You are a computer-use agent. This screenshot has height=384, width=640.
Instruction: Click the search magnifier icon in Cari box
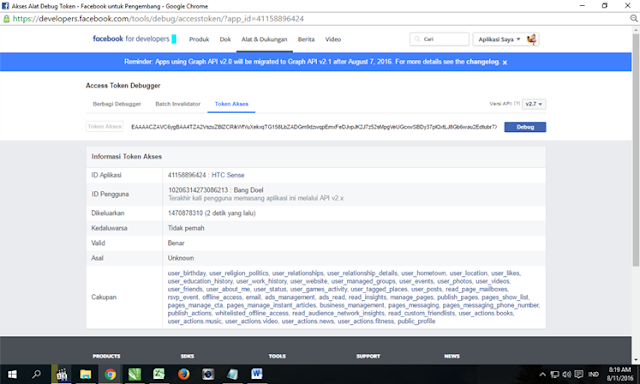pos(417,39)
